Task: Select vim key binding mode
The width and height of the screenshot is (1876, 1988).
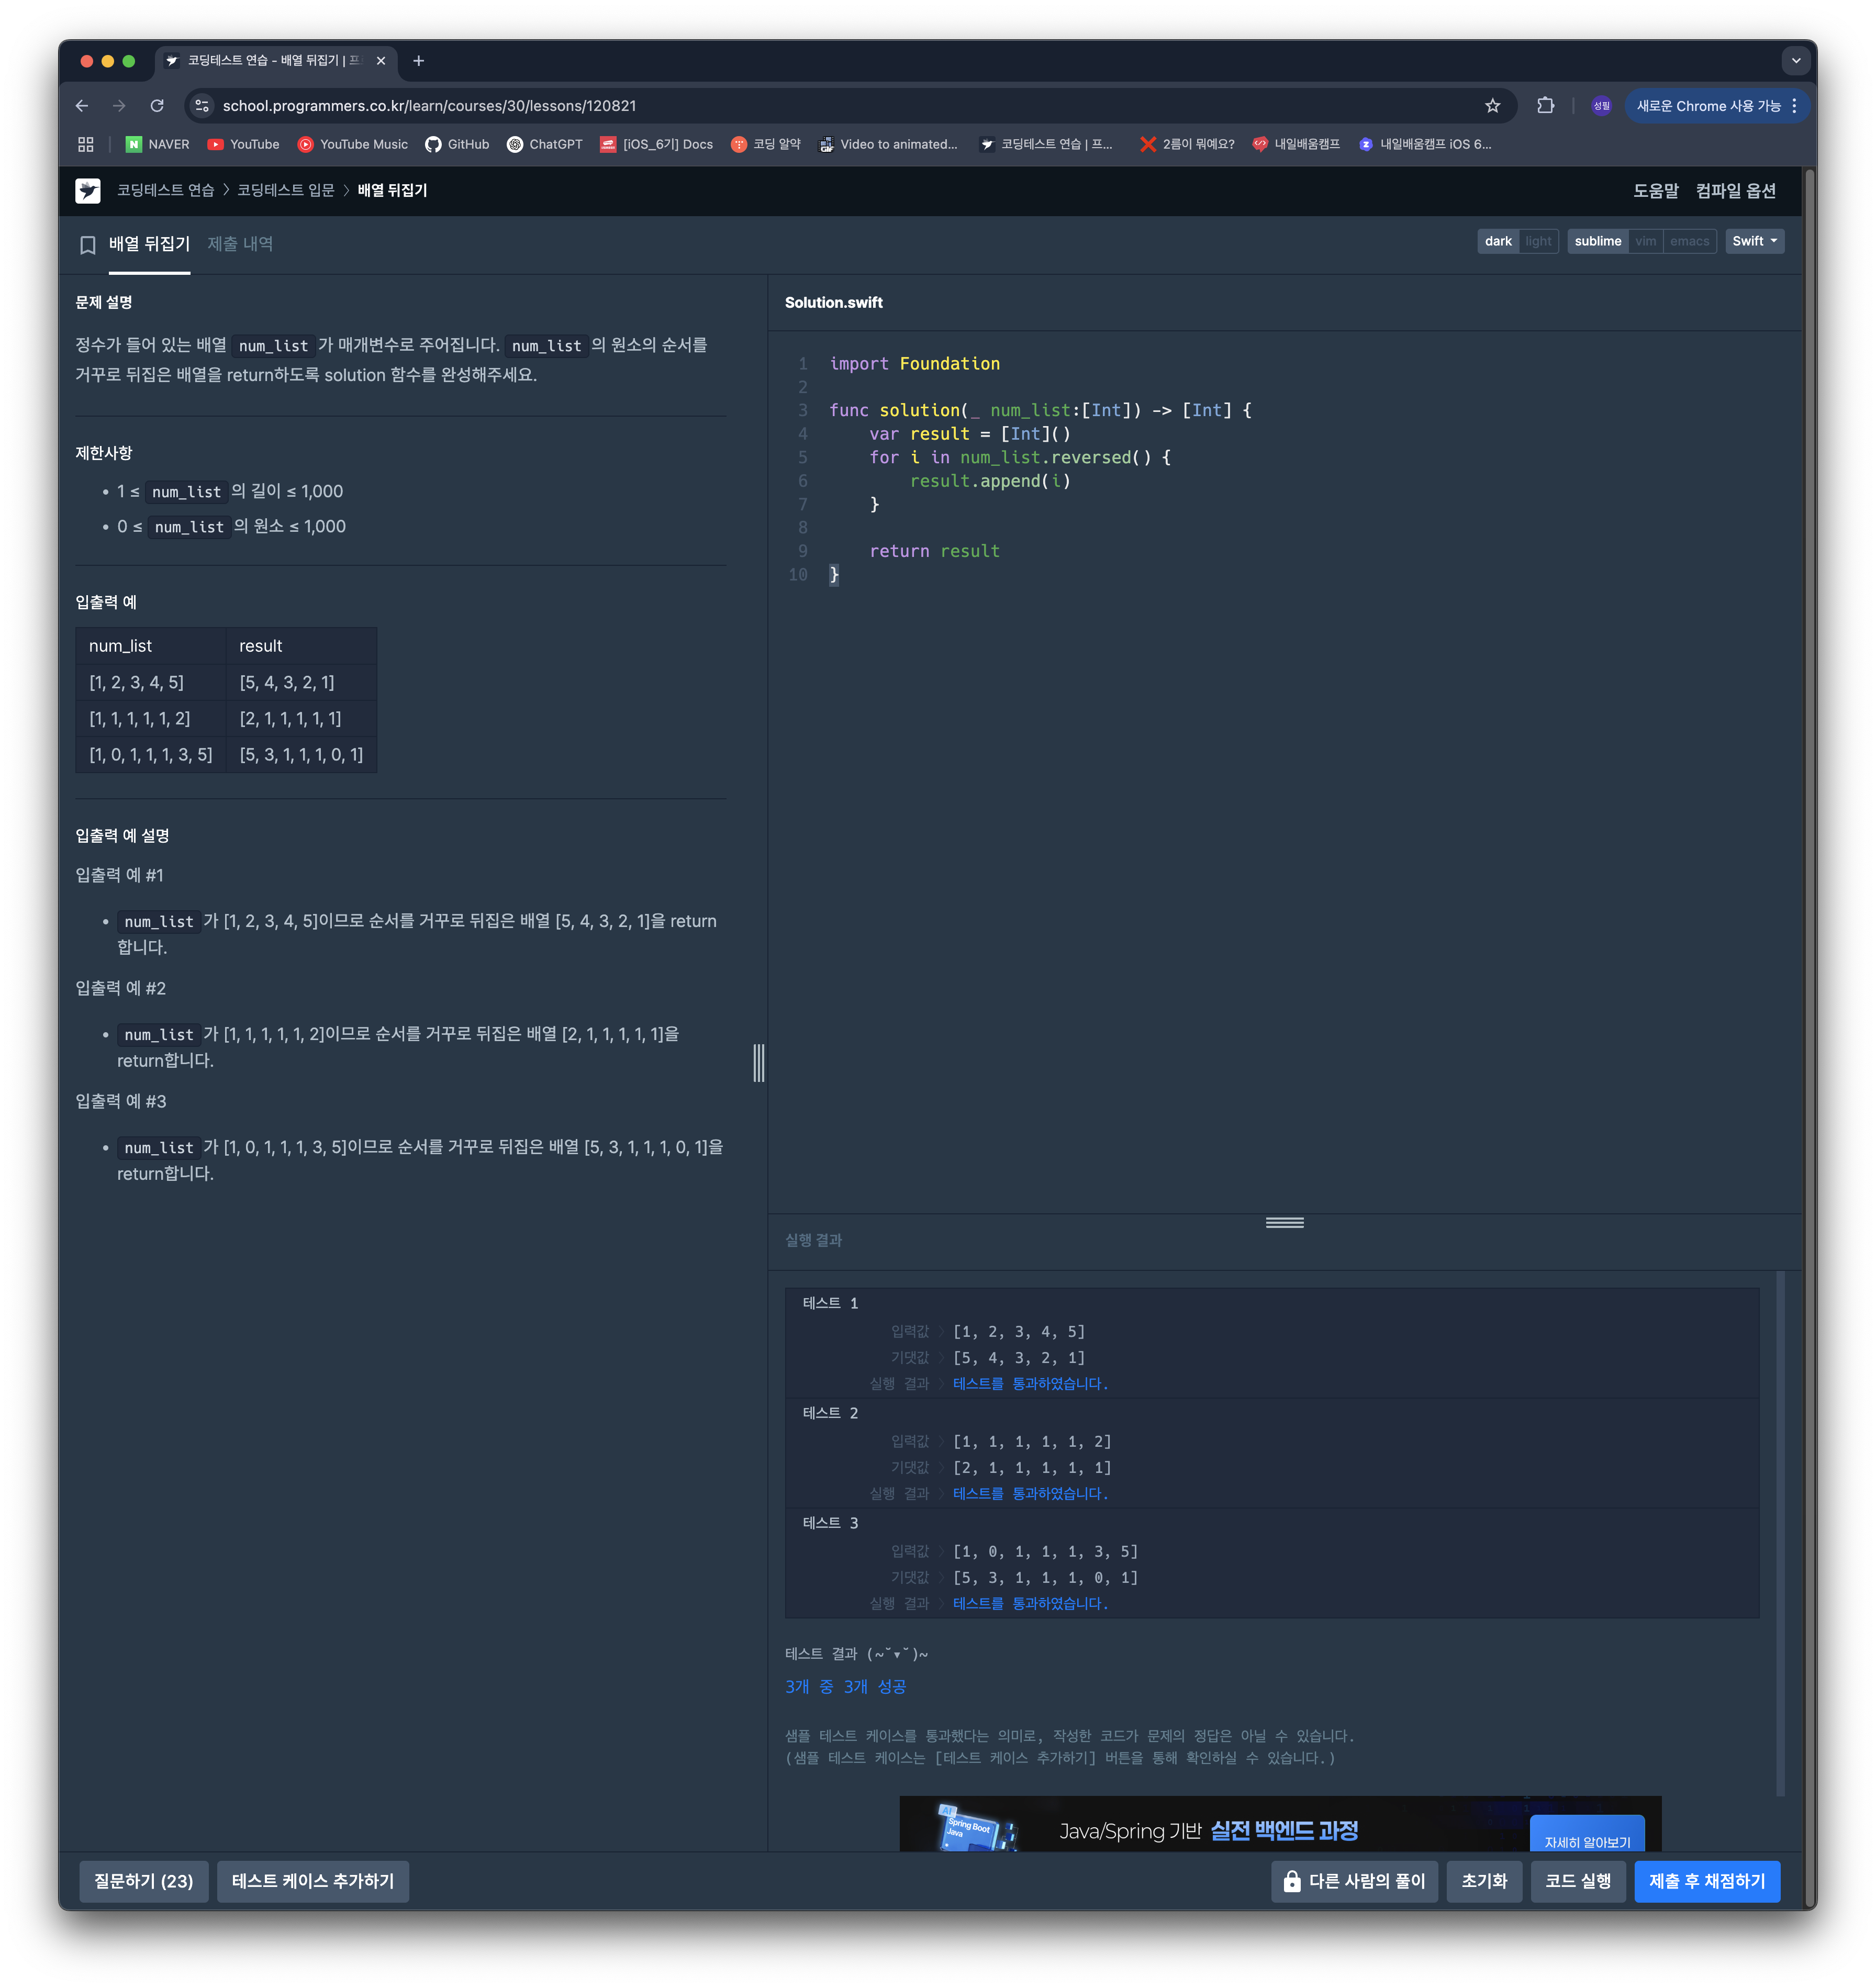Action: point(1645,241)
